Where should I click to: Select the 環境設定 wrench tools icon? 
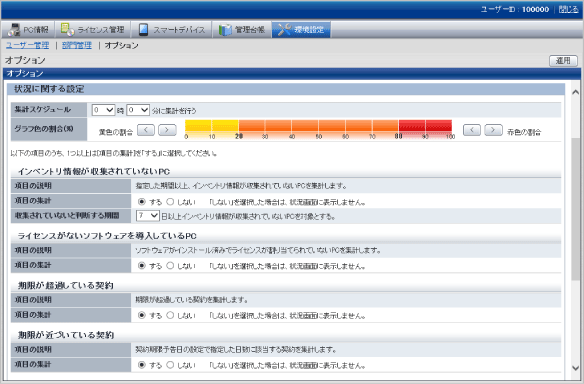pos(284,30)
